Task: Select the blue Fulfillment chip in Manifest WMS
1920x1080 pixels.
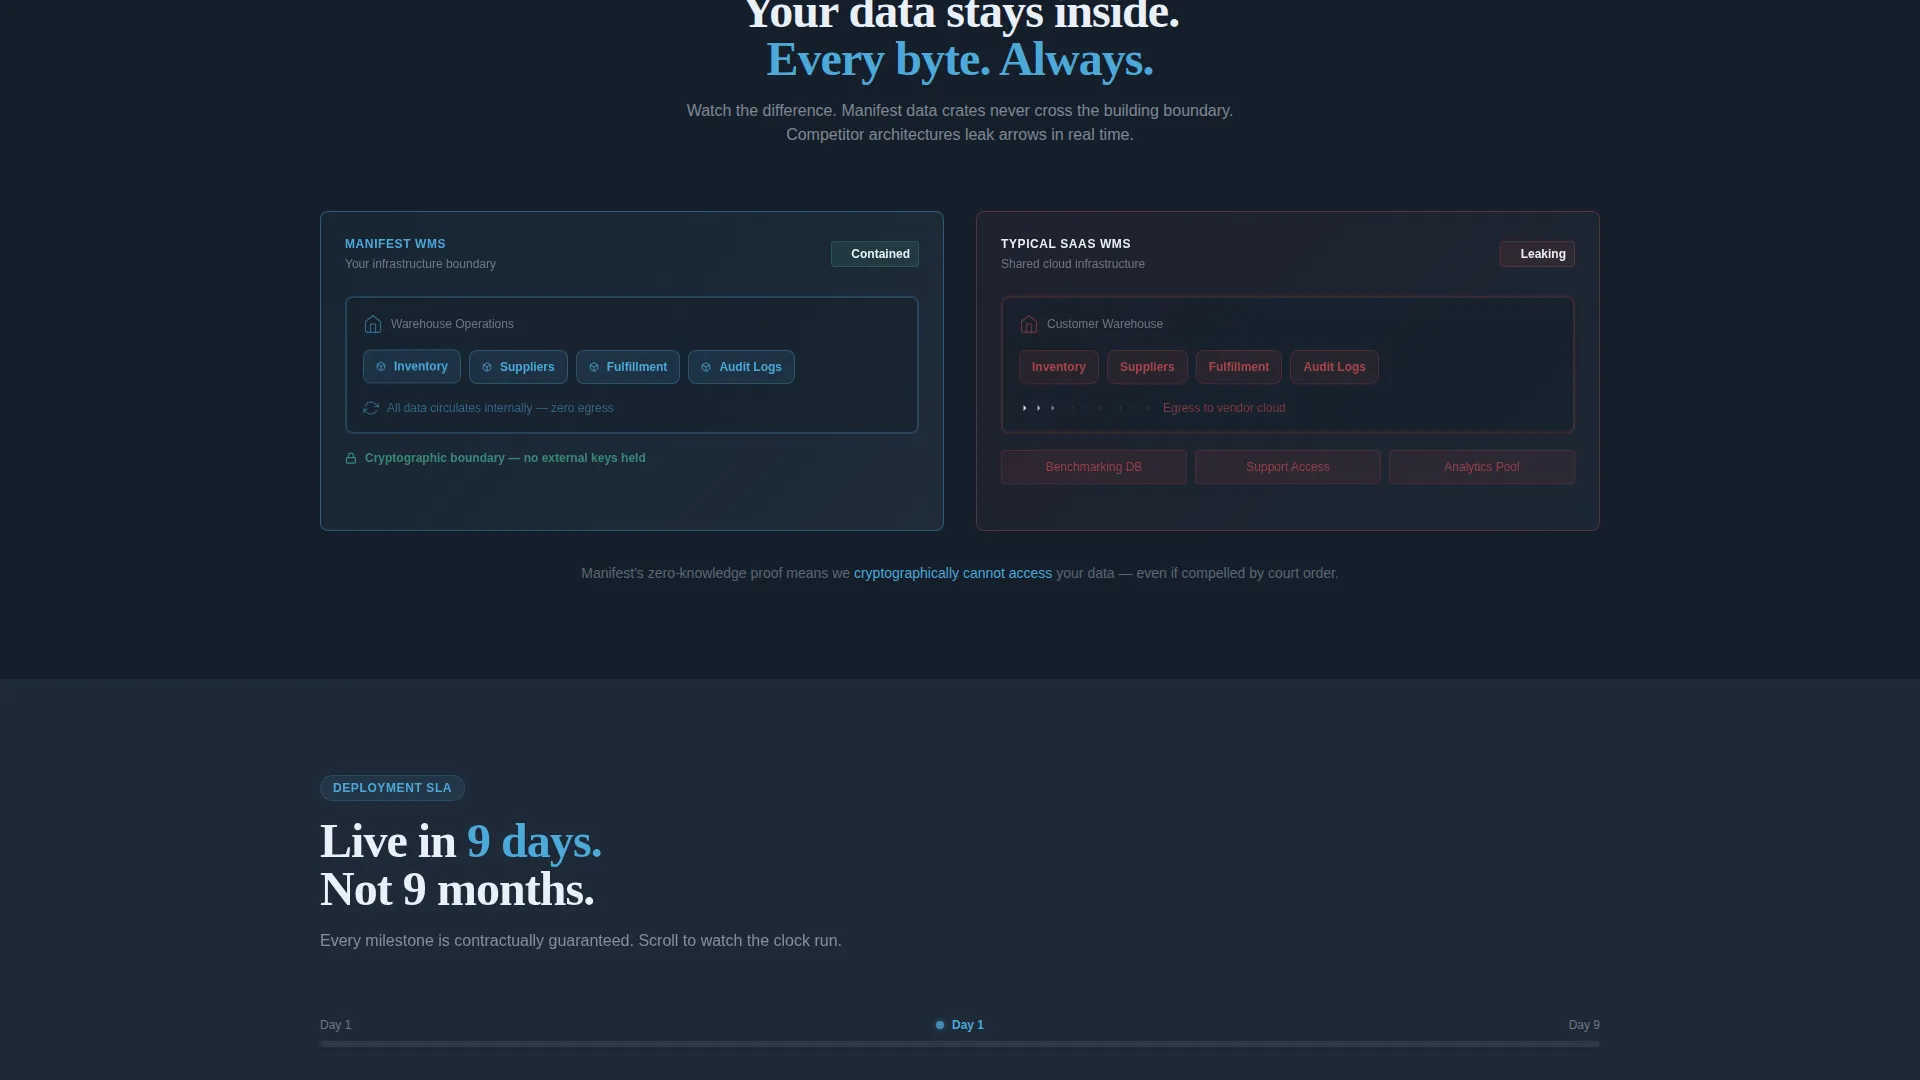Action: coord(628,367)
